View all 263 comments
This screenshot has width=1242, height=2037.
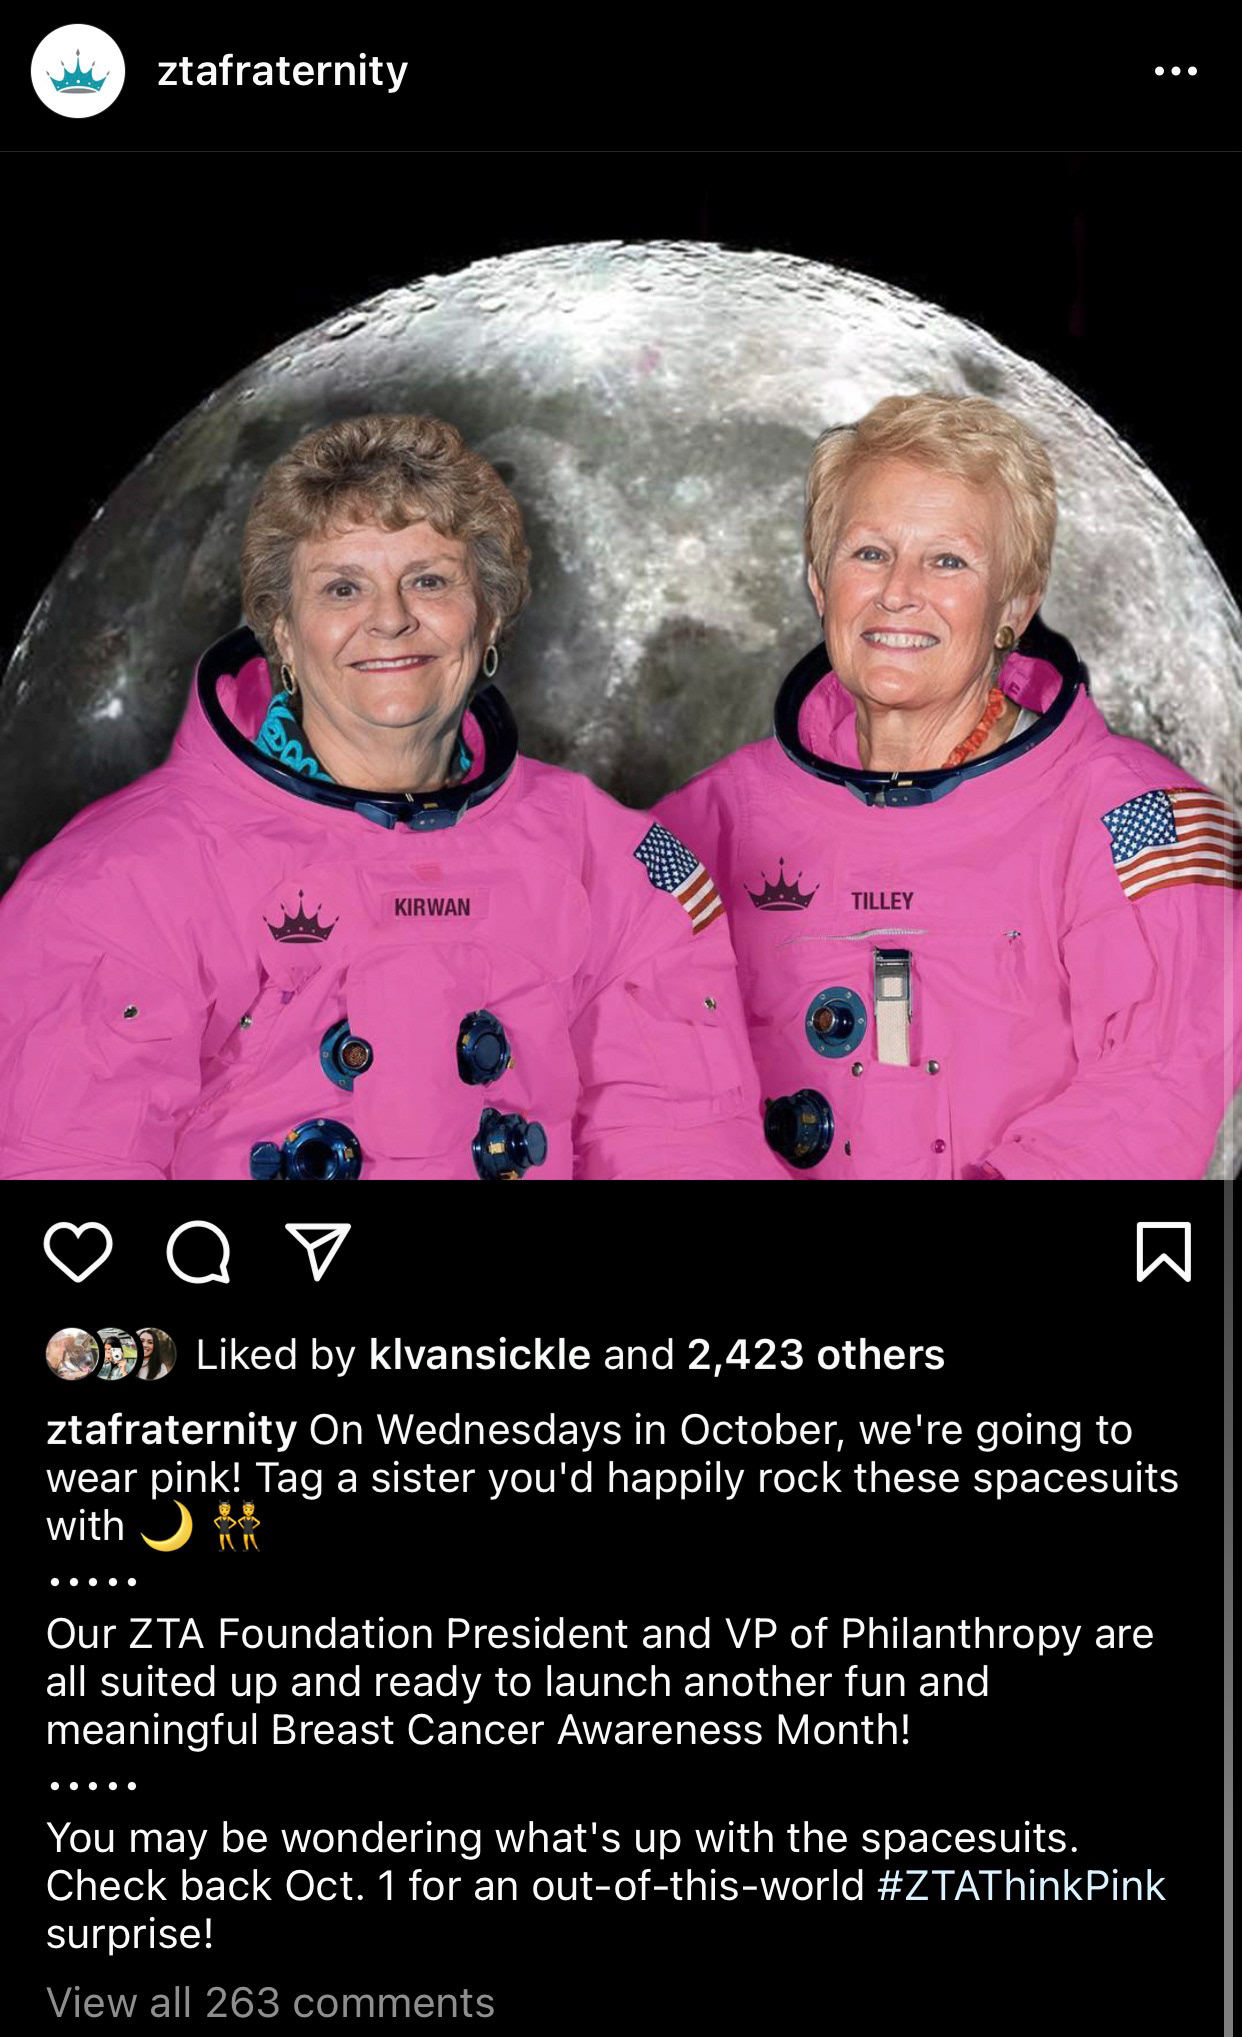[270, 2002]
